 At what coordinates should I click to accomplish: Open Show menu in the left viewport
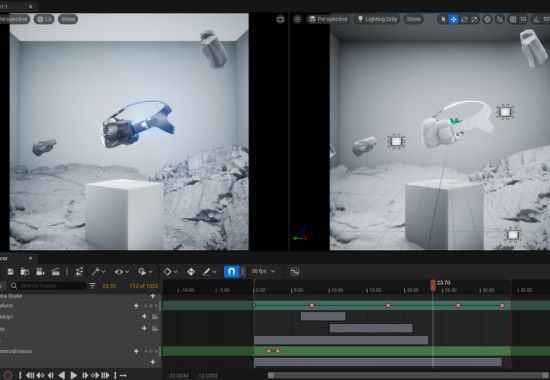[x=68, y=19]
